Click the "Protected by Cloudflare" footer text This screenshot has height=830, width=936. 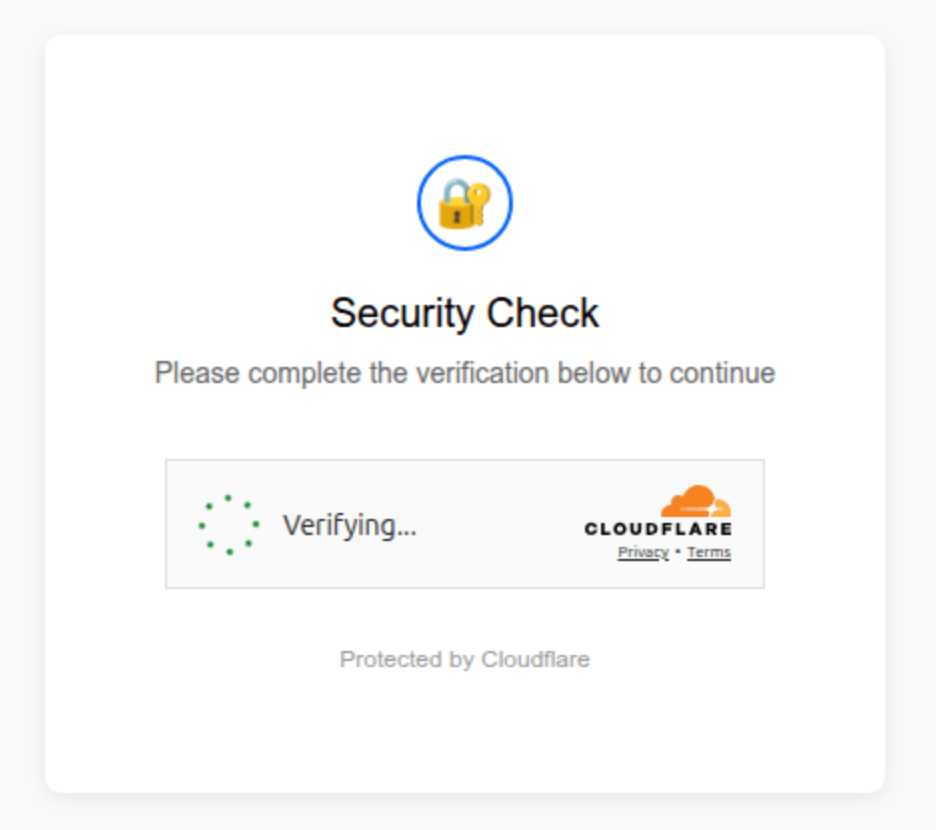click(465, 659)
